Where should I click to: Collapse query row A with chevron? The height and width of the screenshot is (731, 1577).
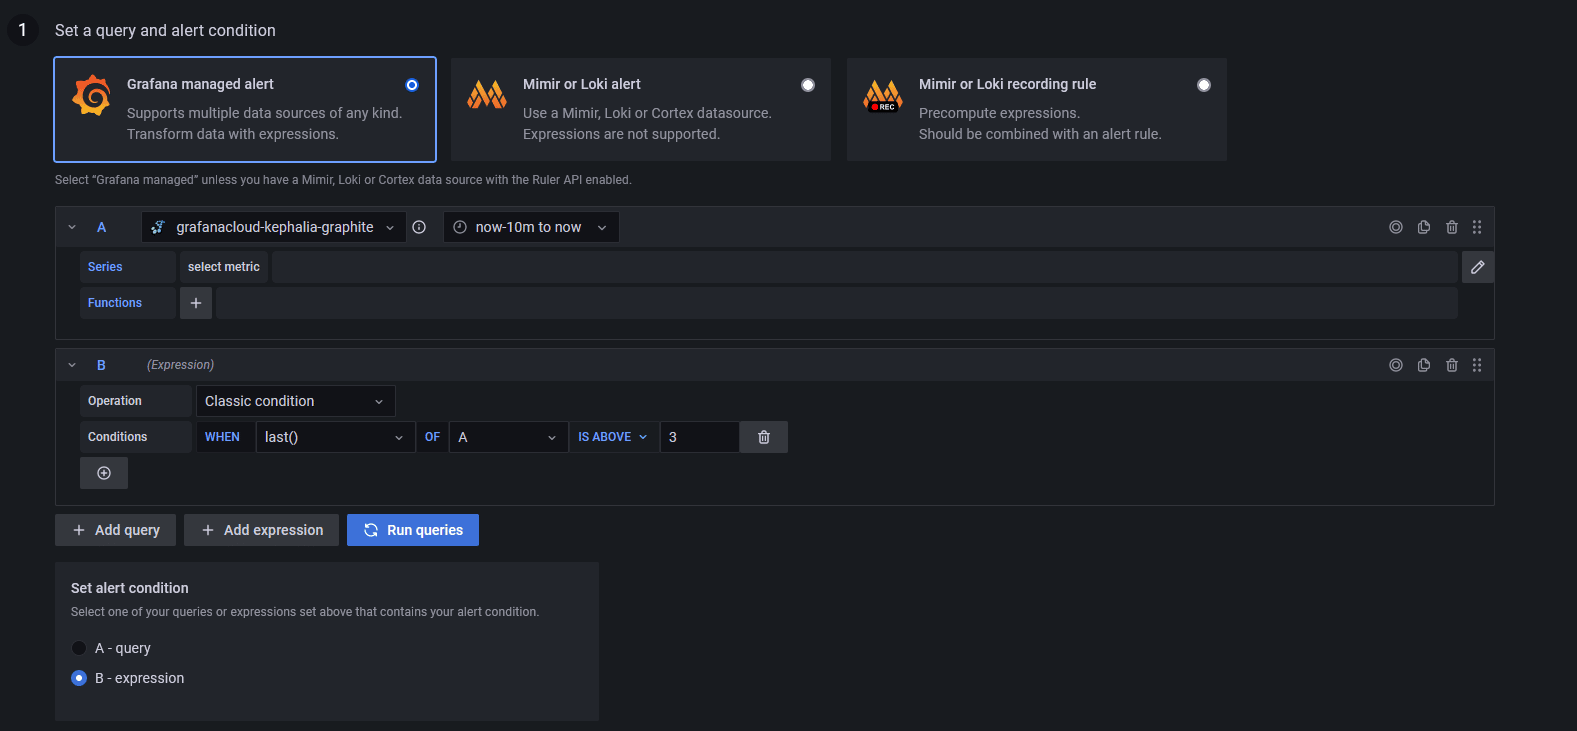coord(72,227)
